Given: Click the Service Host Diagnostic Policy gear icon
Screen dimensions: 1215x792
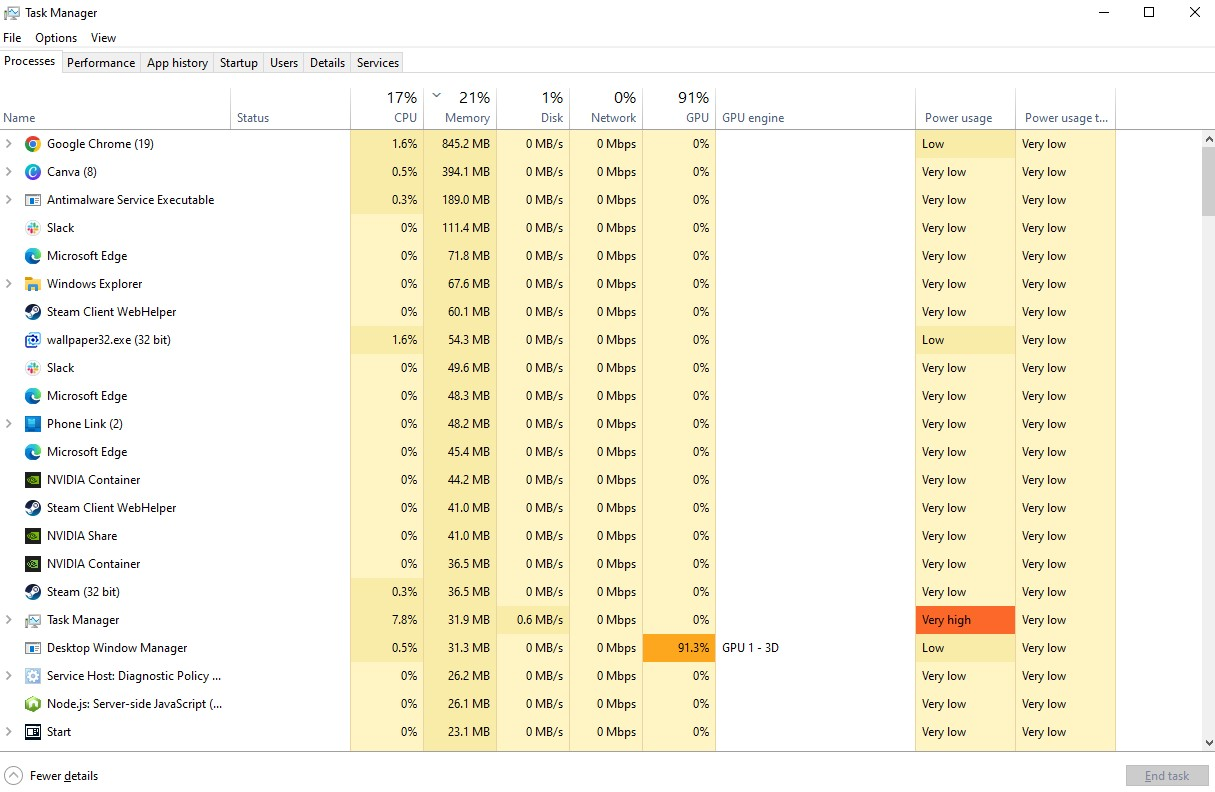Looking at the screenshot, I should pos(32,676).
